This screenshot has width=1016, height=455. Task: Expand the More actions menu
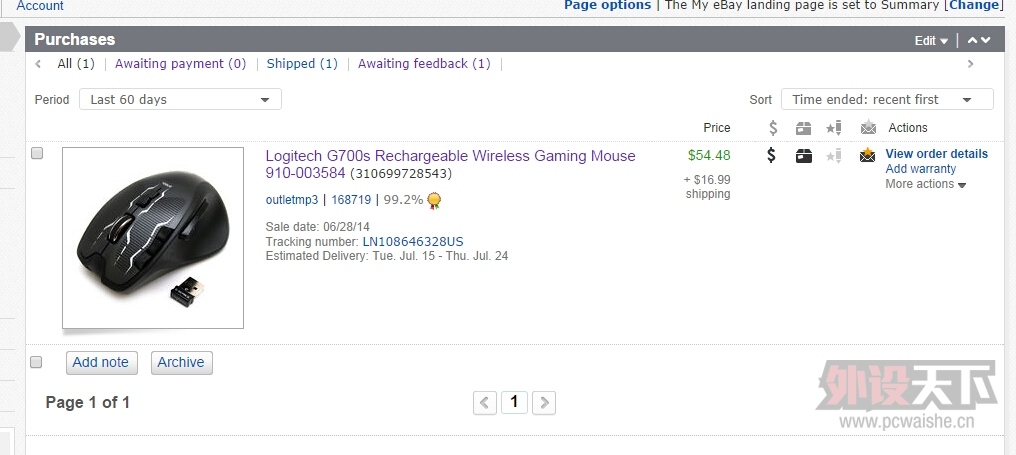point(925,184)
